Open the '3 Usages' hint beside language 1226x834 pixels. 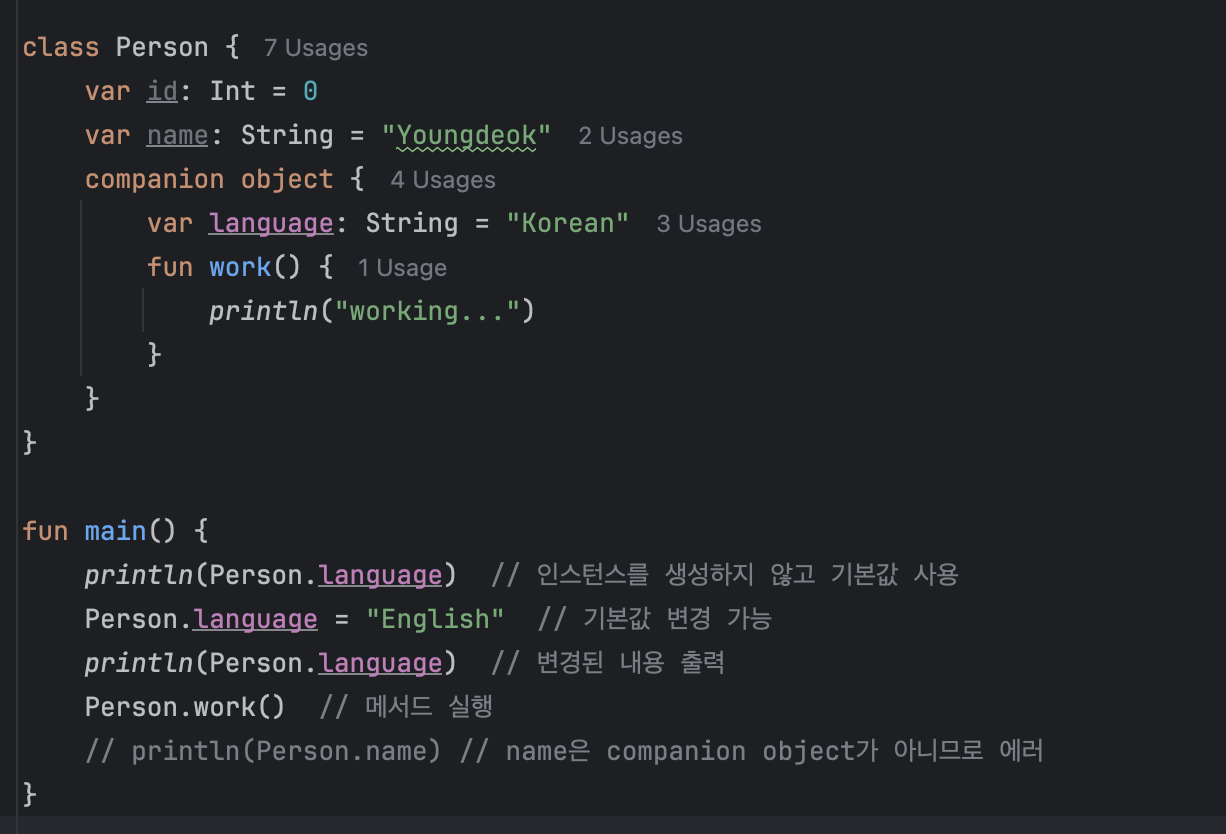(709, 224)
